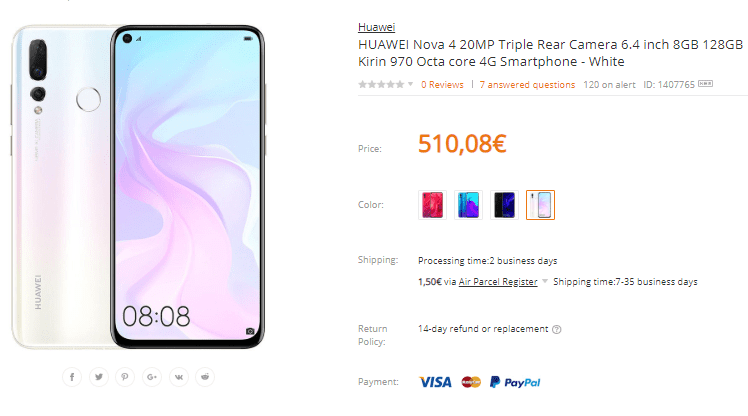
Task: Click the main phone product image
Action: (138, 187)
